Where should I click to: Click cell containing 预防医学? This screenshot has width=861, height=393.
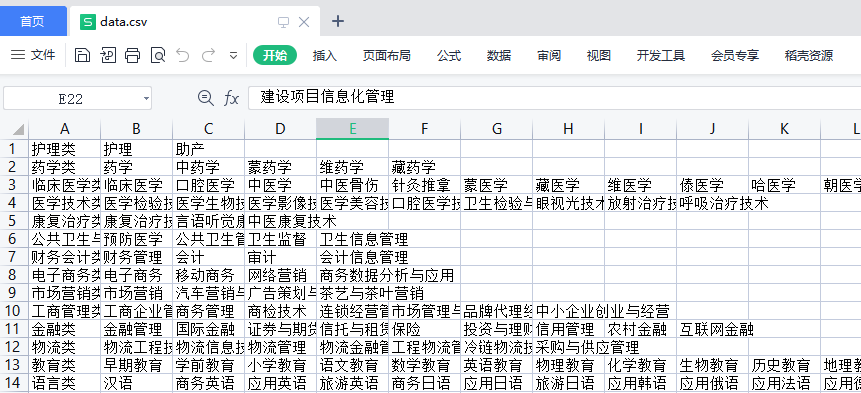click(x=137, y=239)
